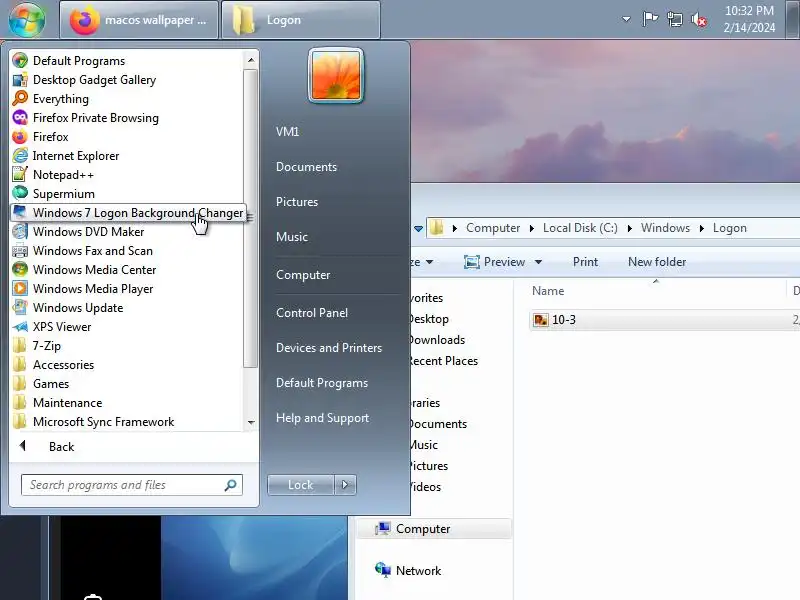Image resolution: width=800 pixels, height=600 pixels.
Task: Open the network tray icon
Action: tap(674, 19)
